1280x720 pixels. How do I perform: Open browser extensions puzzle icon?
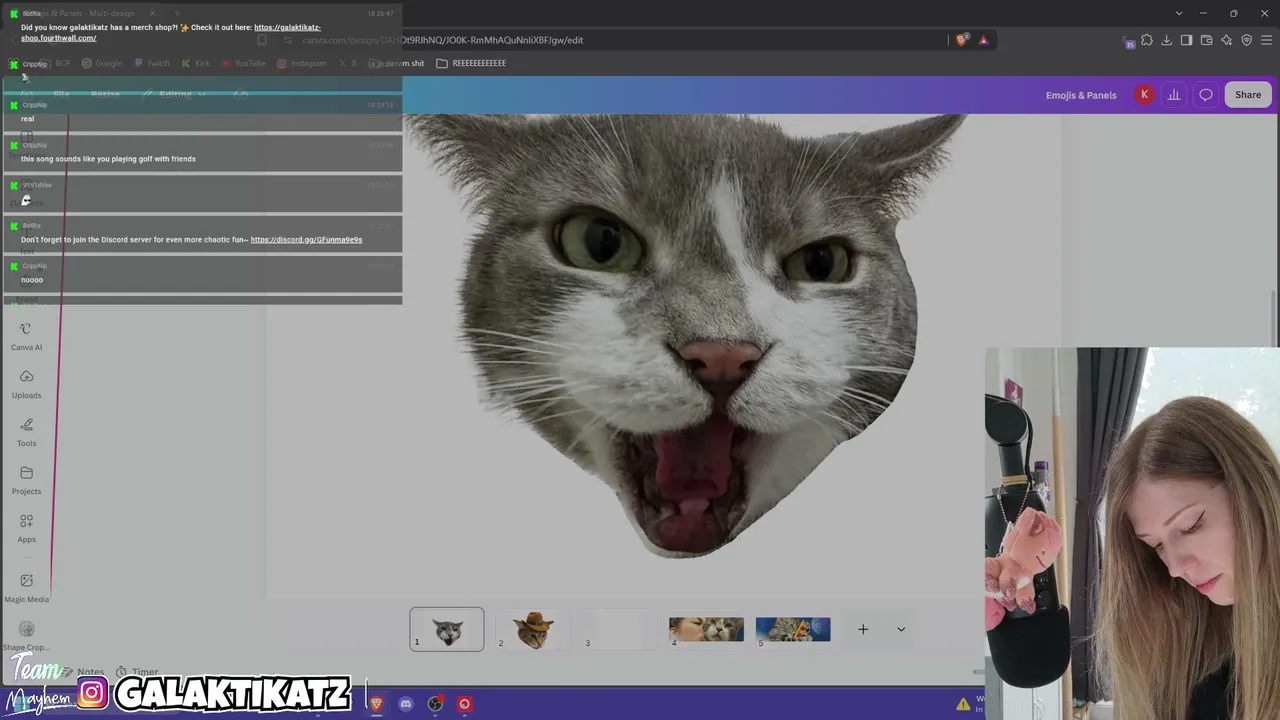(1147, 40)
